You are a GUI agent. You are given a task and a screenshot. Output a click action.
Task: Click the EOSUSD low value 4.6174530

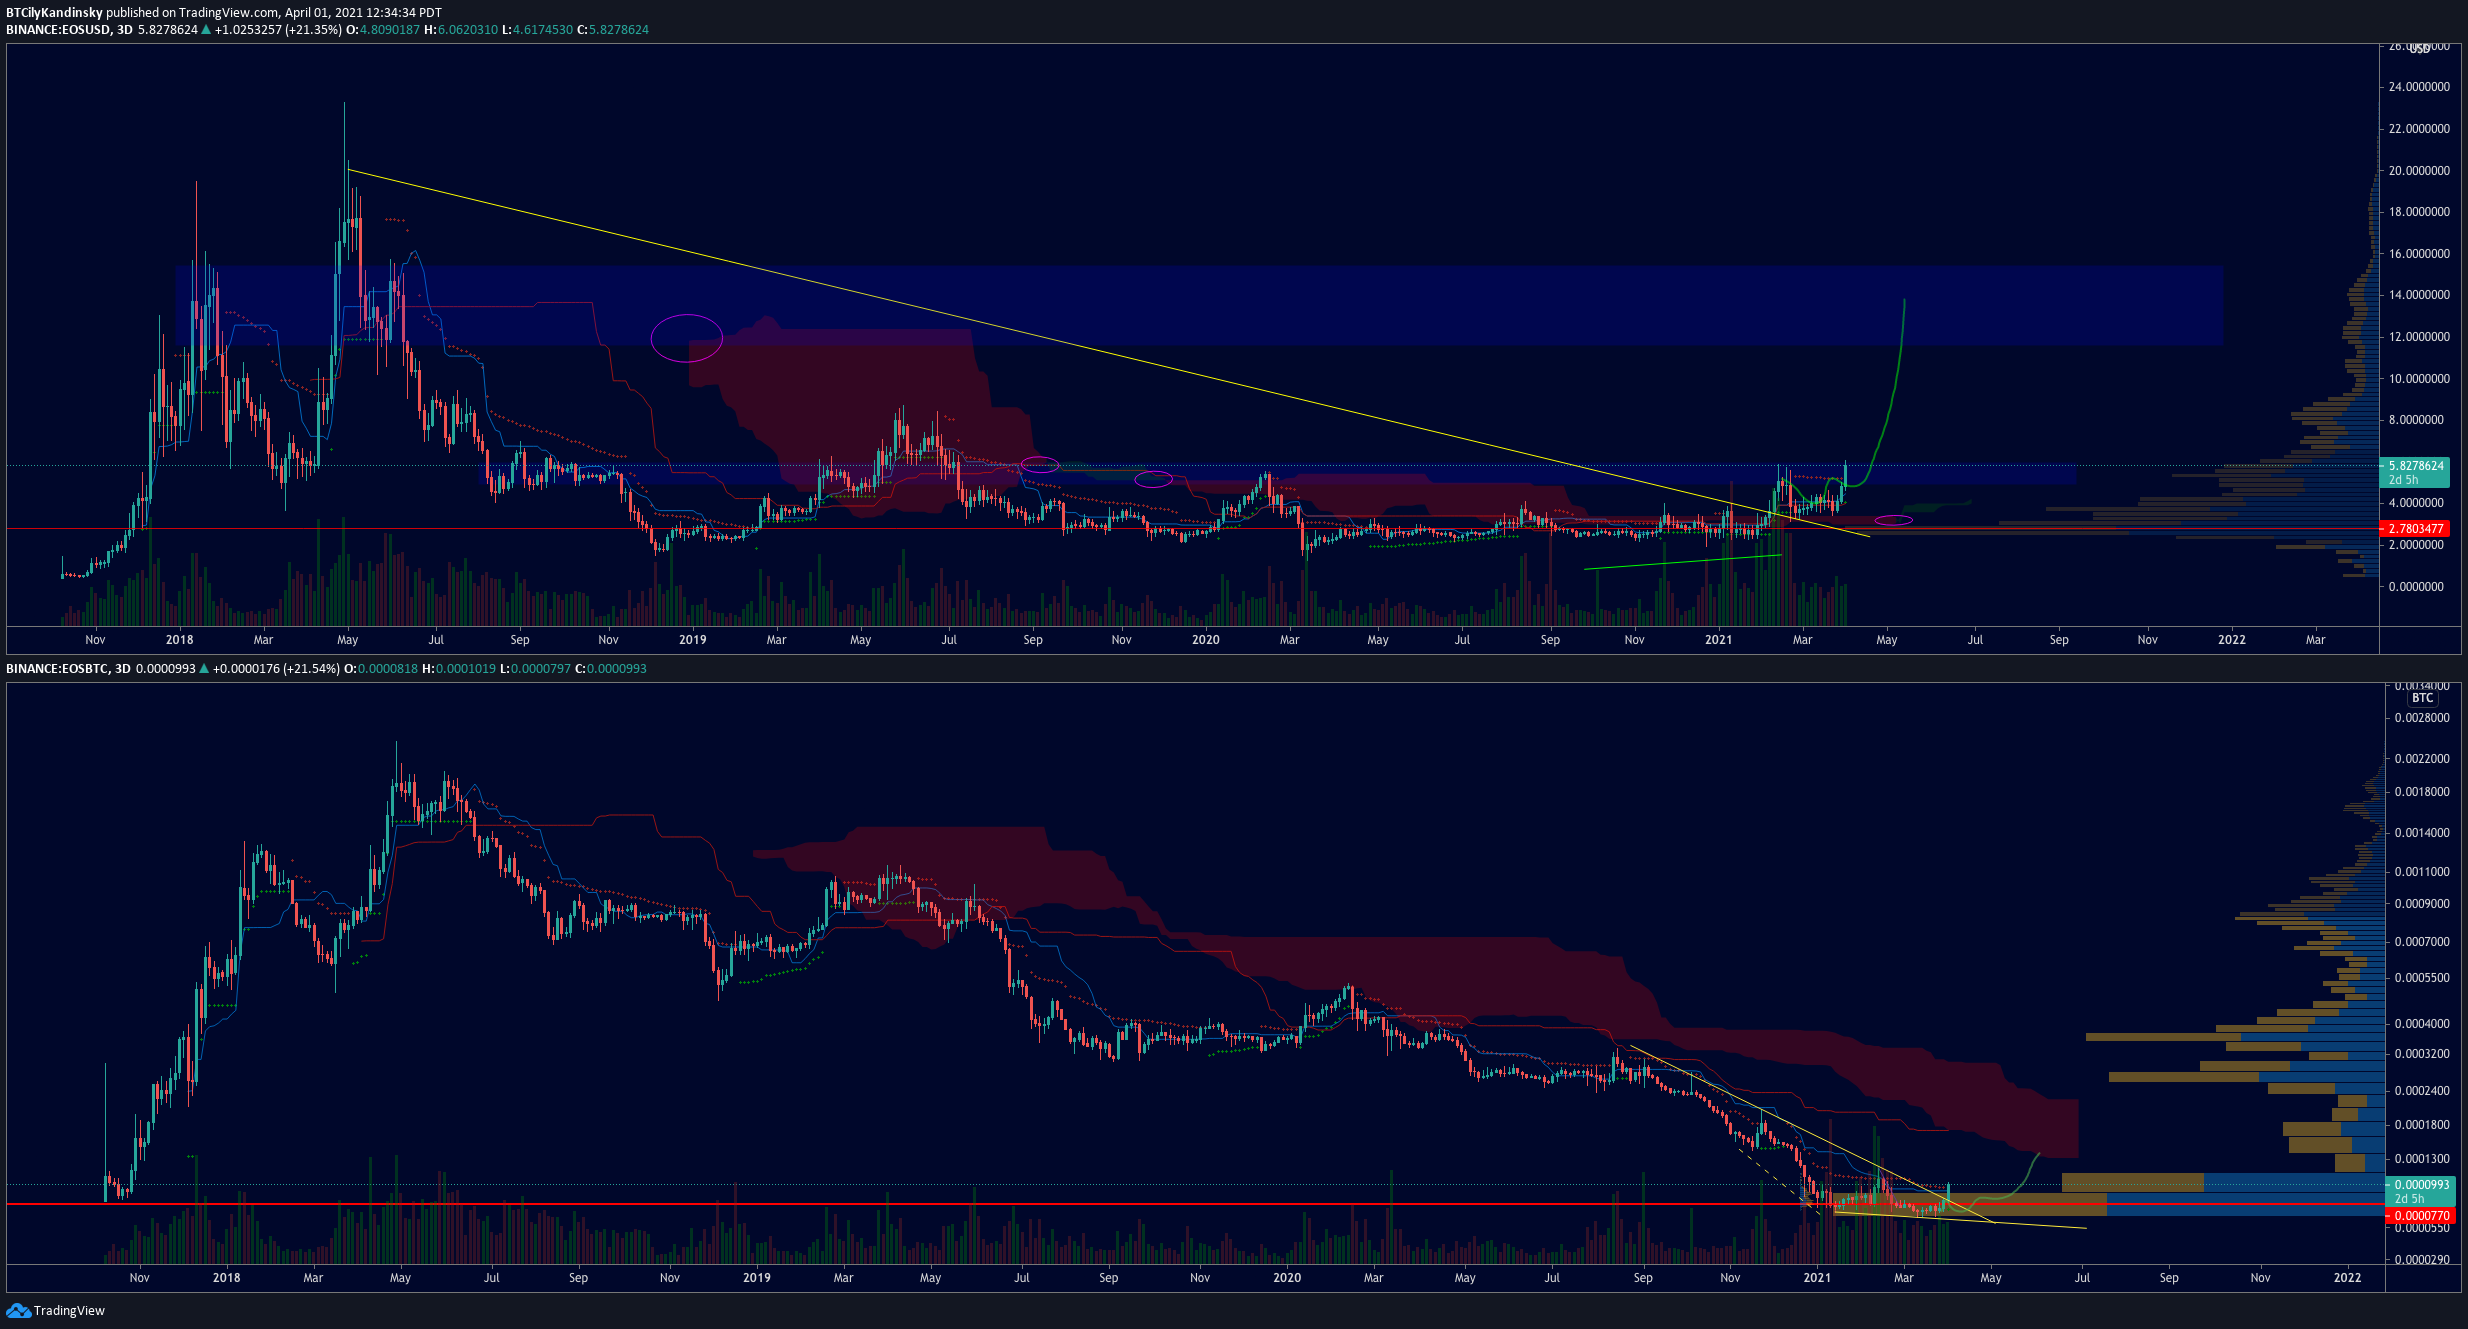click(x=542, y=30)
